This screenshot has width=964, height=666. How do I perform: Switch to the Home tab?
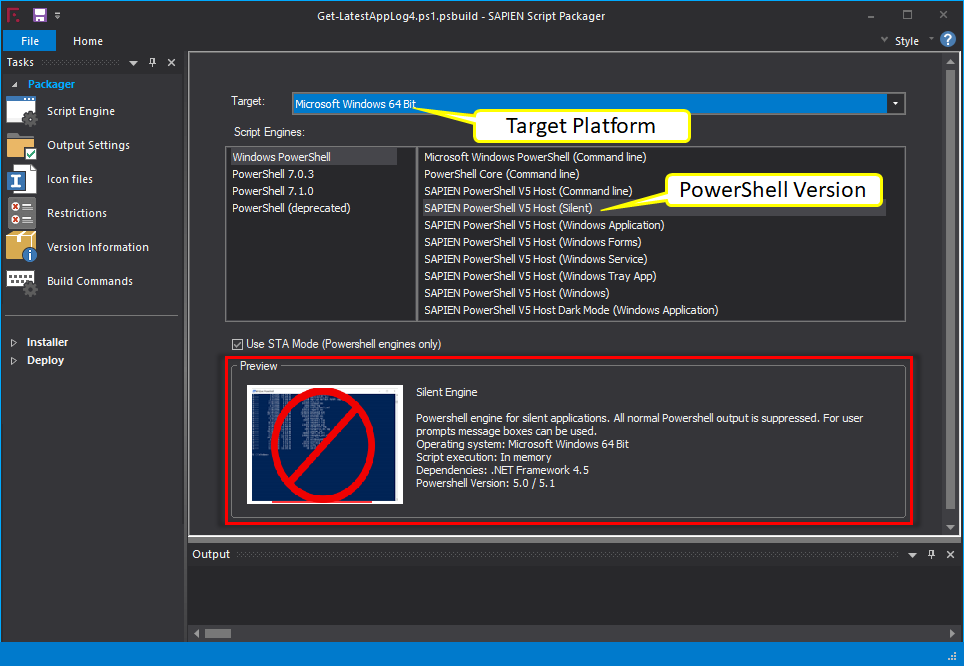pos(88,41)
